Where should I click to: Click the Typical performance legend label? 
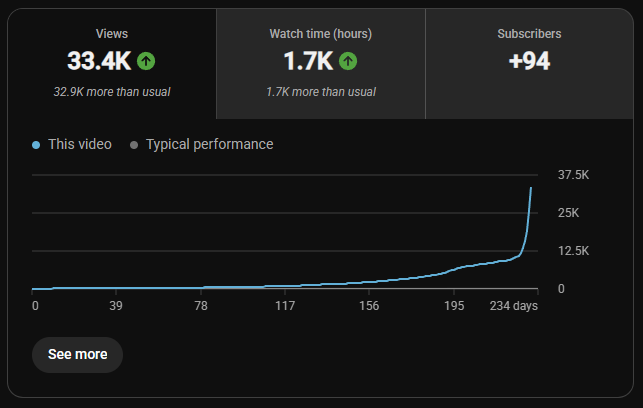pyautogui.click(x=210, y=144)
